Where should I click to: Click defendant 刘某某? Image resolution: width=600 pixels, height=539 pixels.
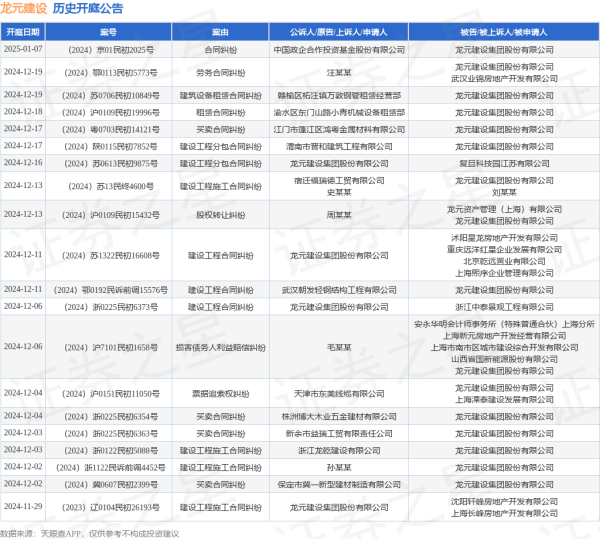[504, 192]
